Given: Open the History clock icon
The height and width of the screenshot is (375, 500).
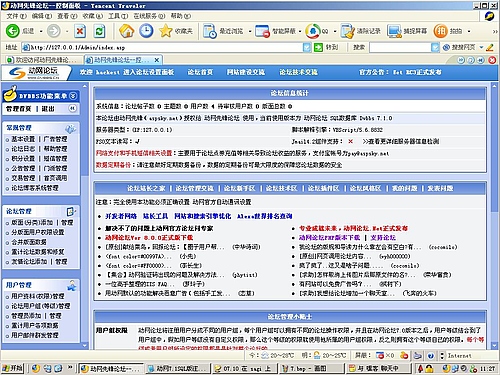Looking at the screenshot, I should tap(146, 31).
